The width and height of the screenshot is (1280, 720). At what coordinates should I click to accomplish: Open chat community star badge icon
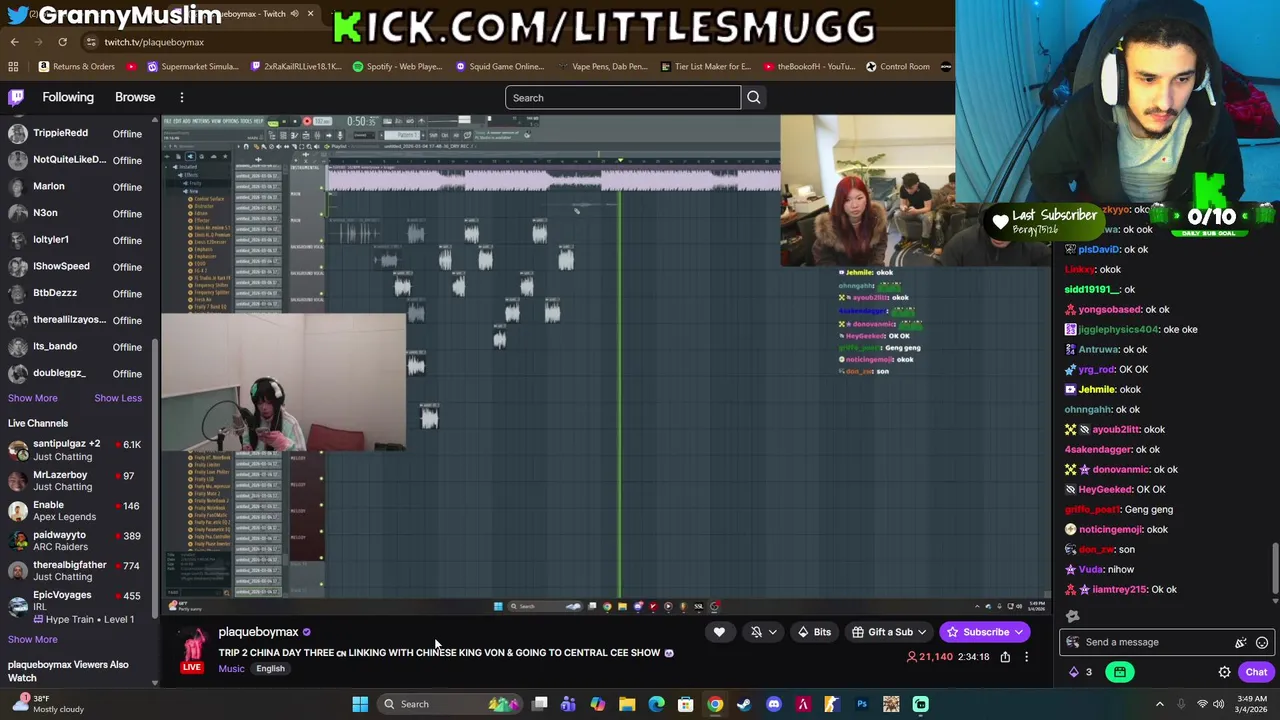click(1072, 616)
